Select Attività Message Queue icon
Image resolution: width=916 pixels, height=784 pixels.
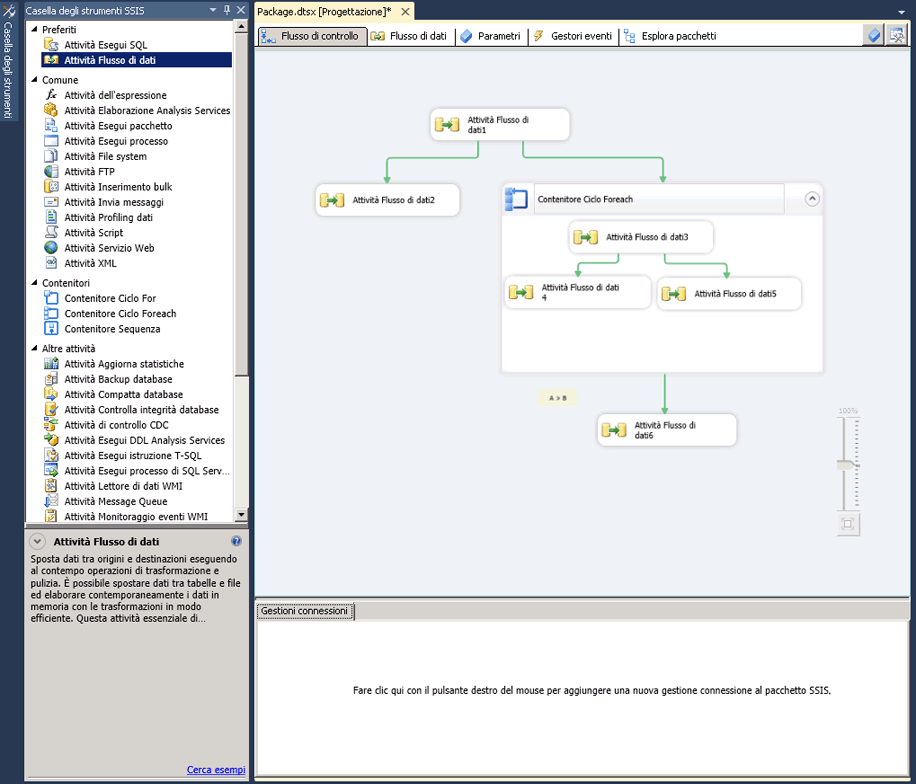pyautogui.click(x=51, y=501)
